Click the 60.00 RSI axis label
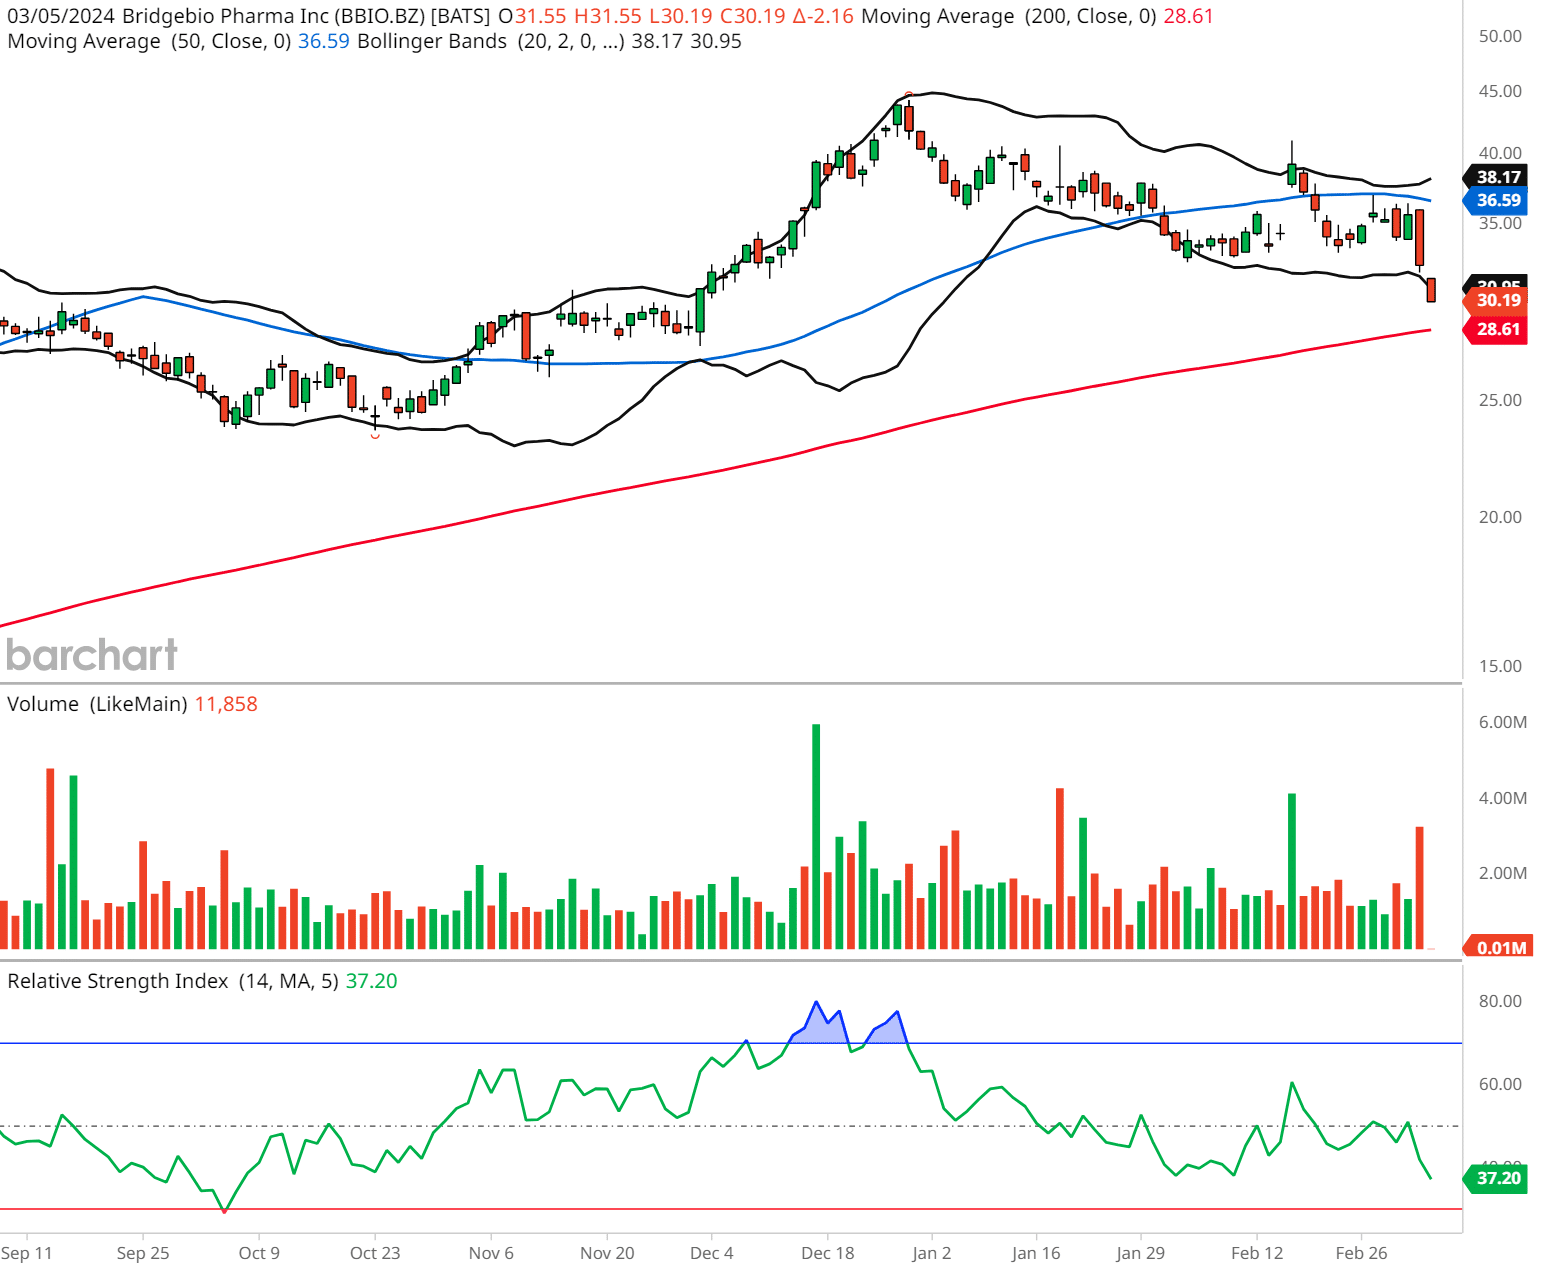Screen dimensions: 1544x1272 tap(1500, 1084)
